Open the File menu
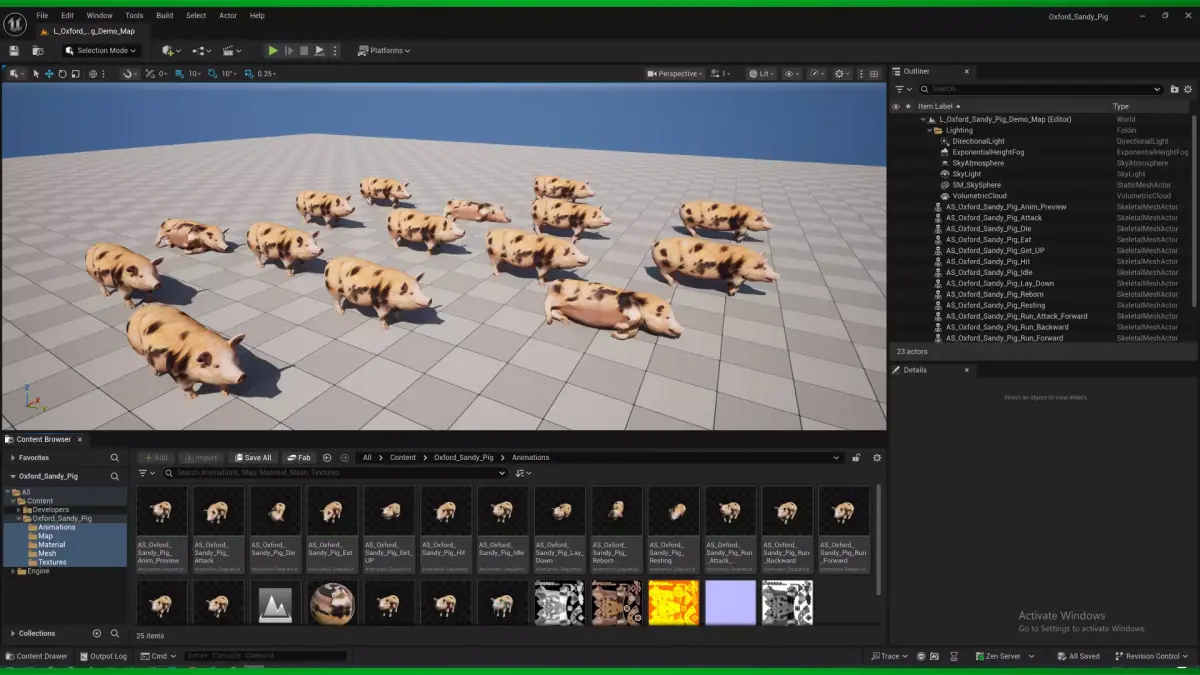This screenshot has width=1200, height=675. (x=42, y=16)
